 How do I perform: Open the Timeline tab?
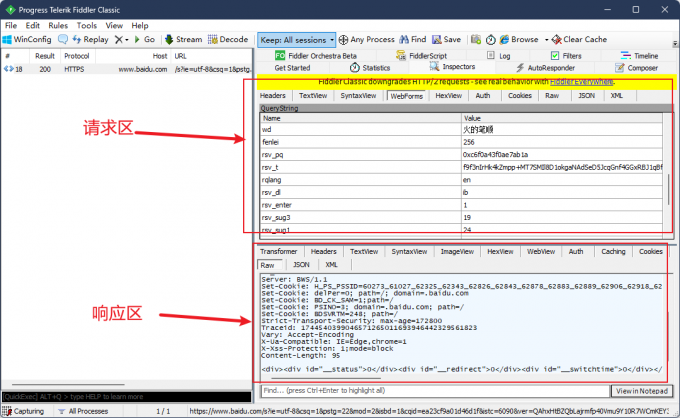640,56
